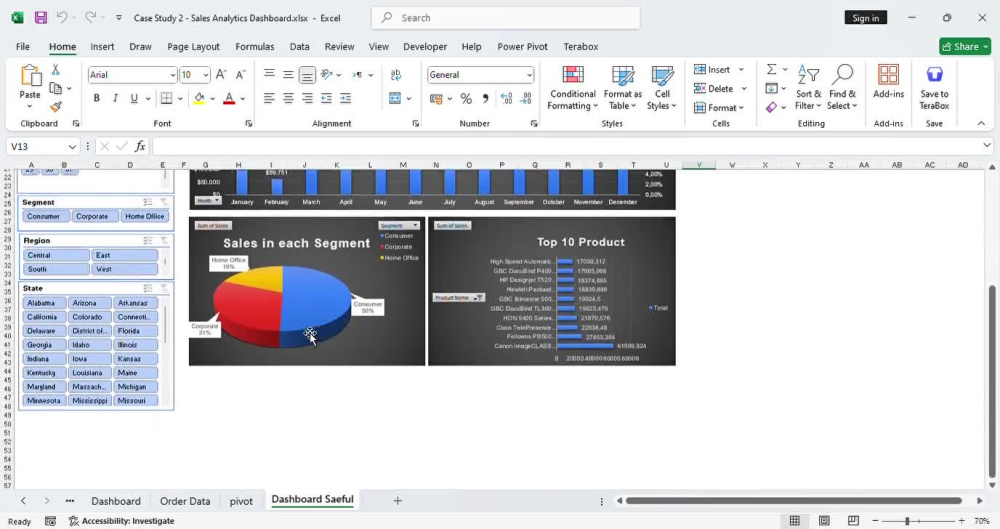This screenshot has height=529, width=1000.
Task: Click the Increase Indent icon
Action: (x=346, y=98)
